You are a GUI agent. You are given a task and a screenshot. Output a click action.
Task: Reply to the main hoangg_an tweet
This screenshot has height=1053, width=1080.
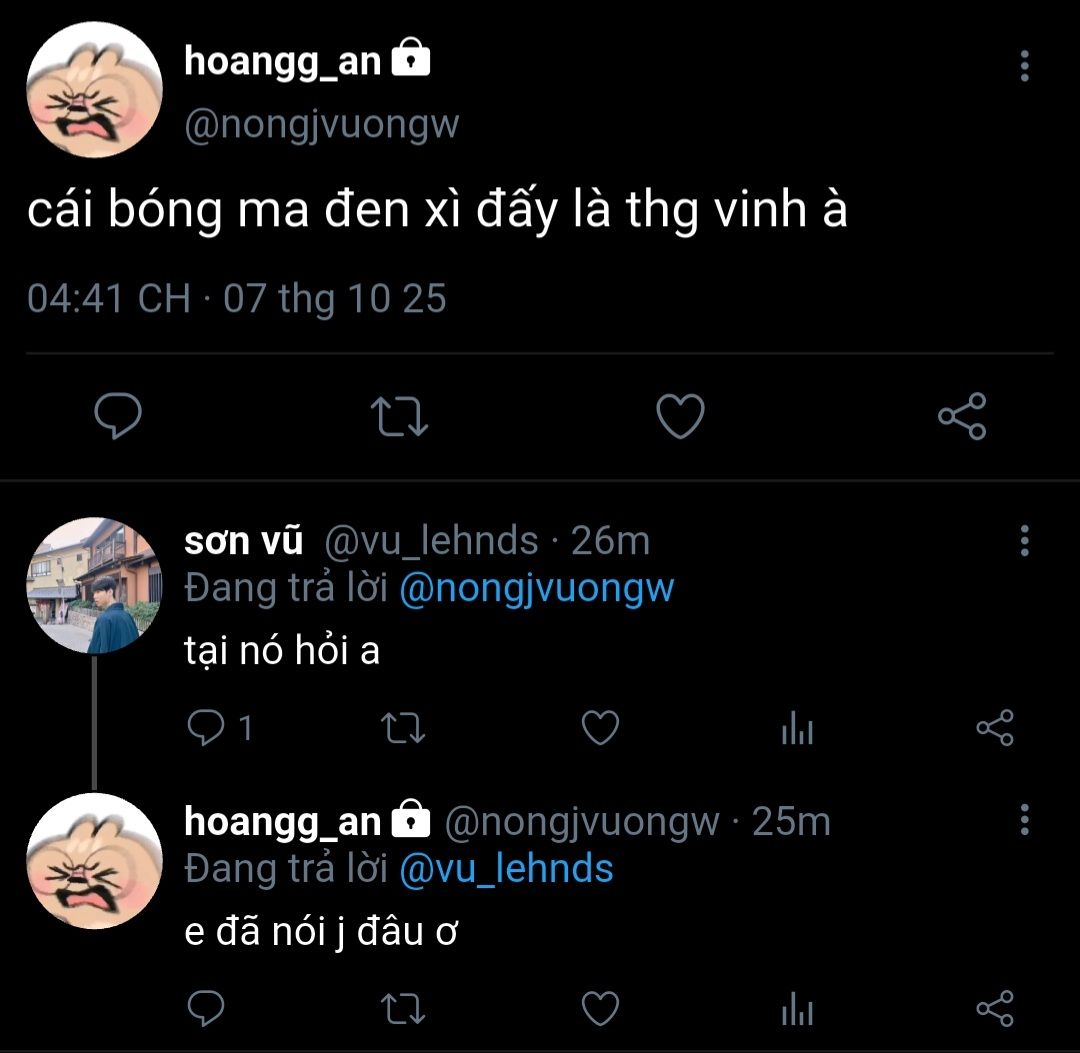point(118,415)
